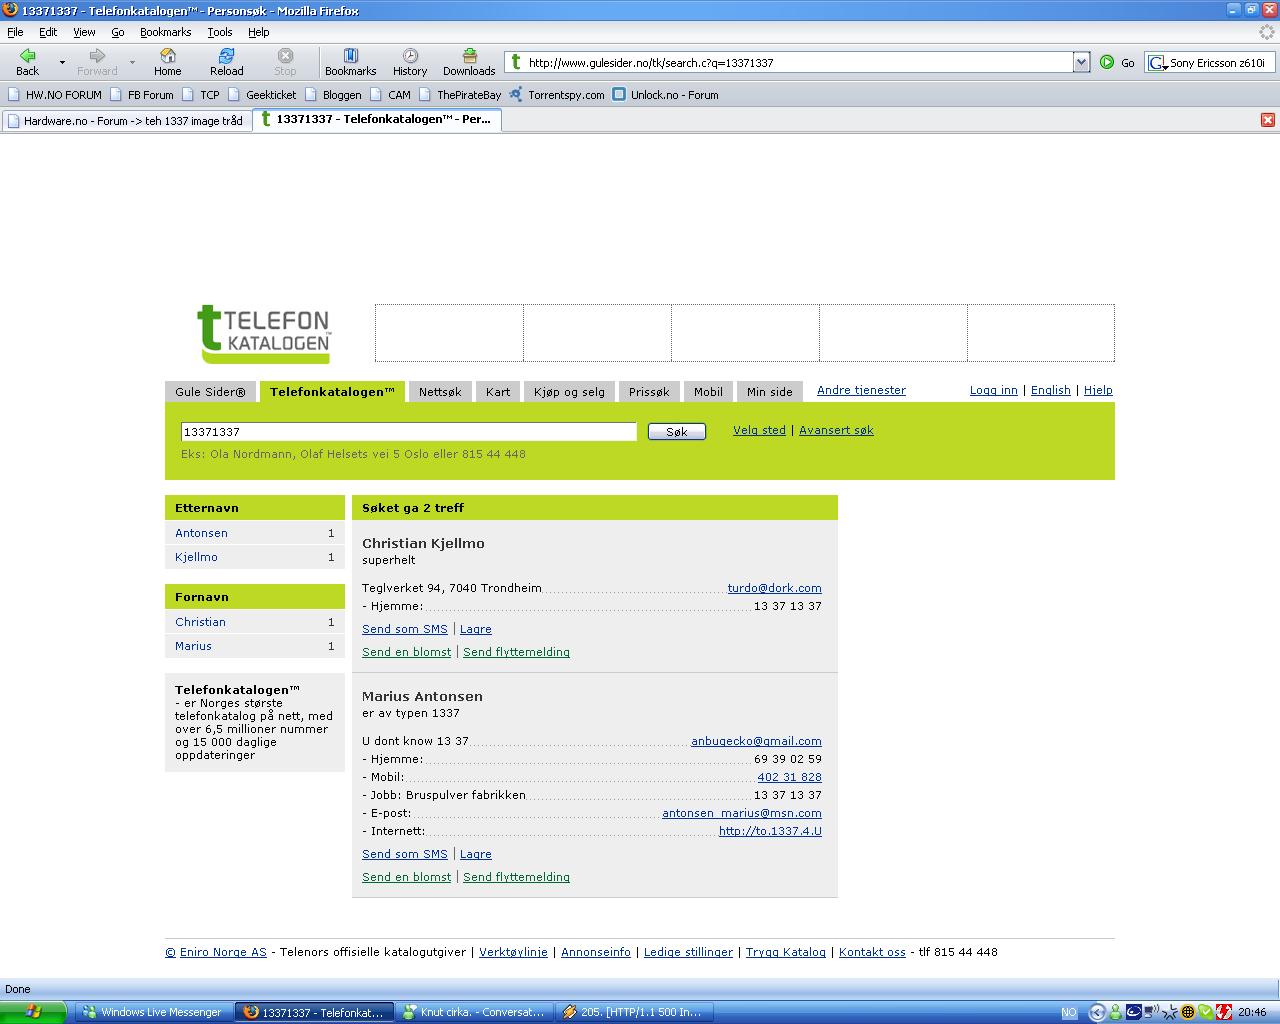
Task: Close current tab with red X
Action: (1268, 120)
